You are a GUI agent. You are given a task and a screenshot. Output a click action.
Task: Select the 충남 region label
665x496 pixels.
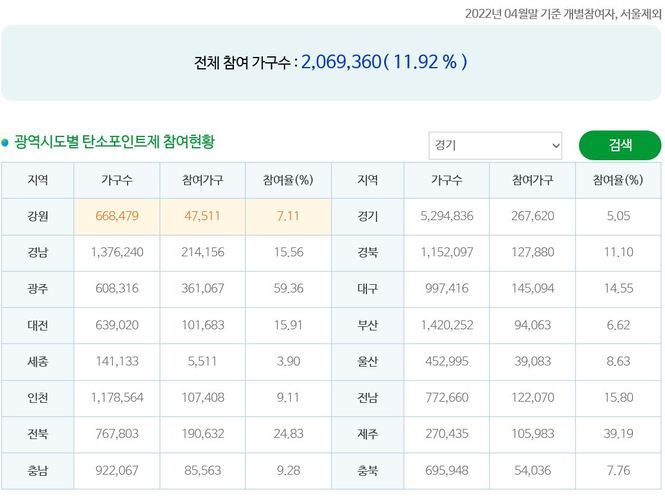point(37,471)
